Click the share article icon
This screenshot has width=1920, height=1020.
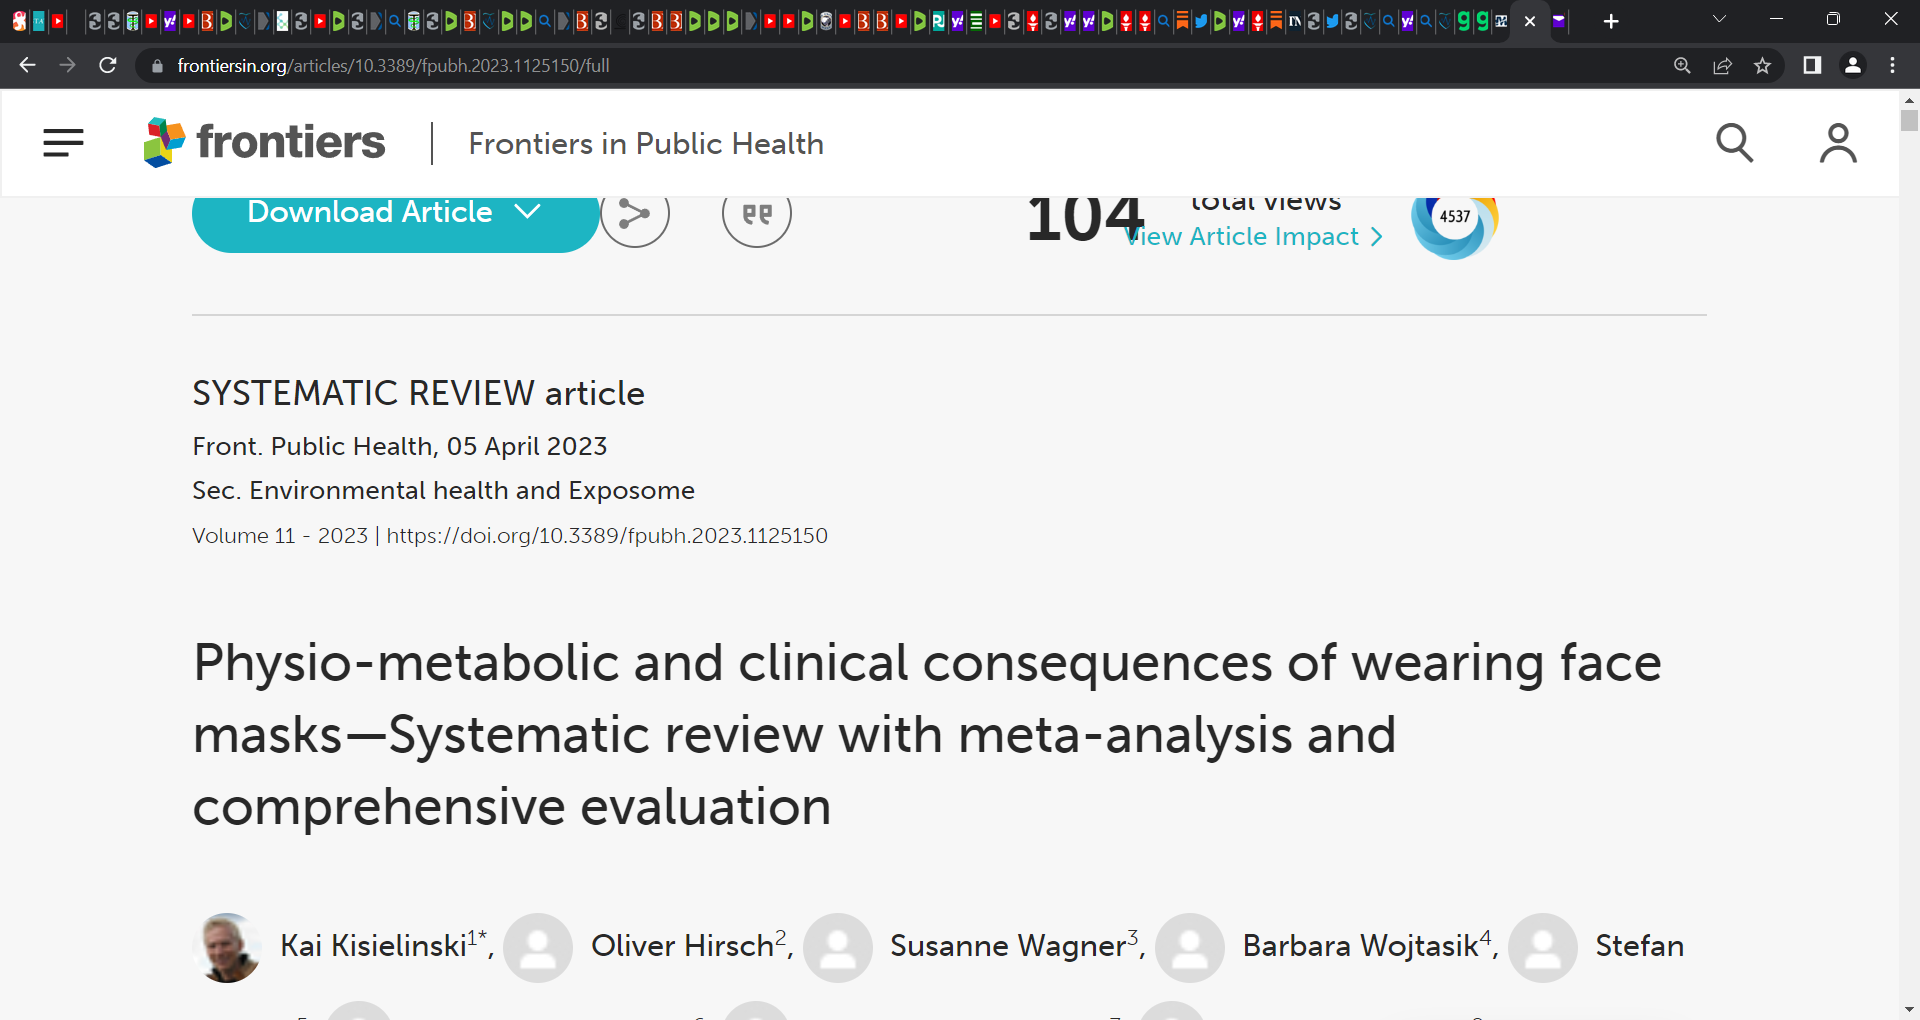coord(635,214)
